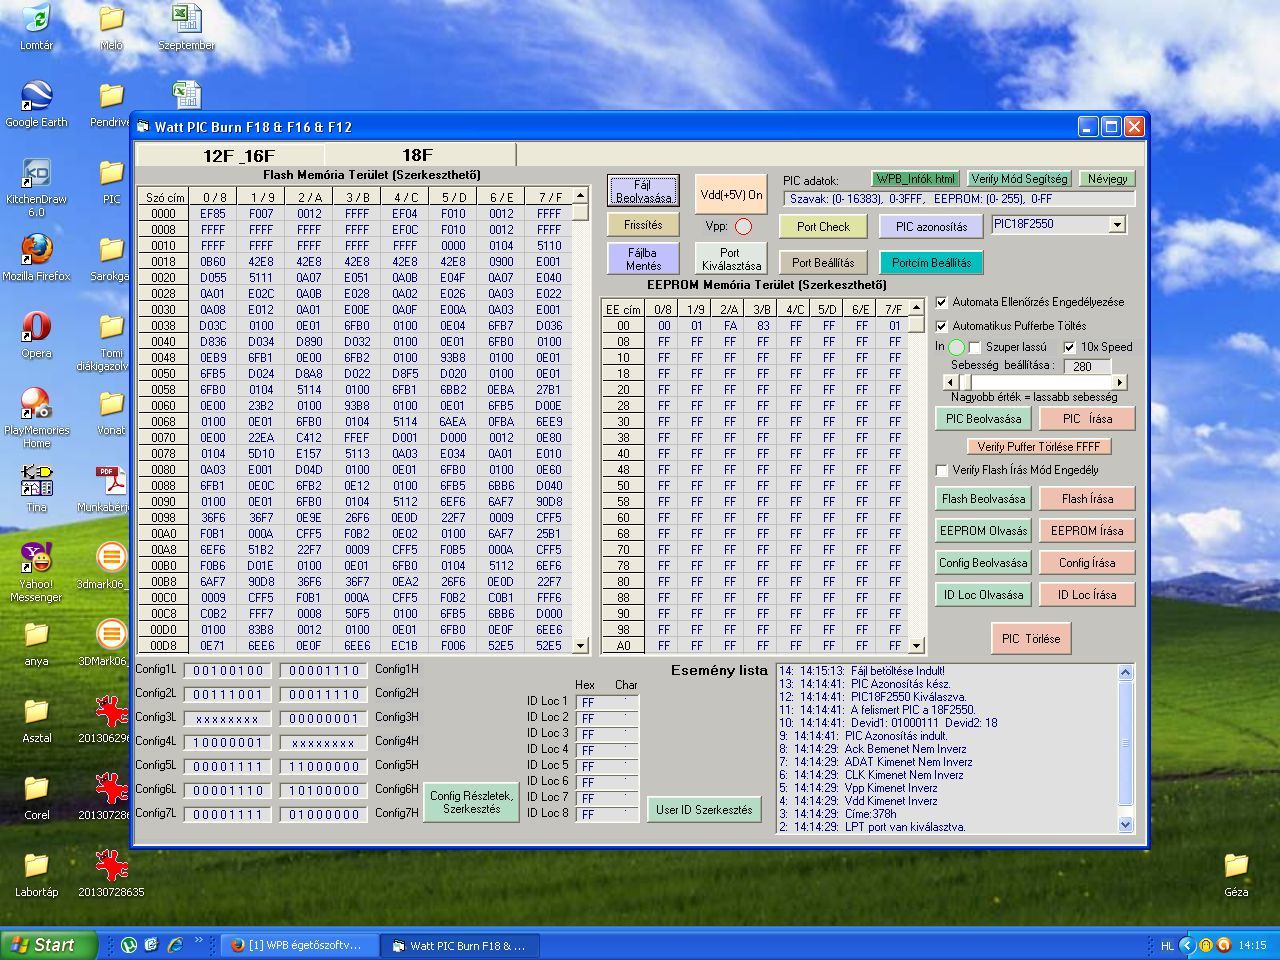Expand the PIC18F2550 device dropdown
The height and width of the screenshot is (960, 1280).
[x=1117, y=225]
